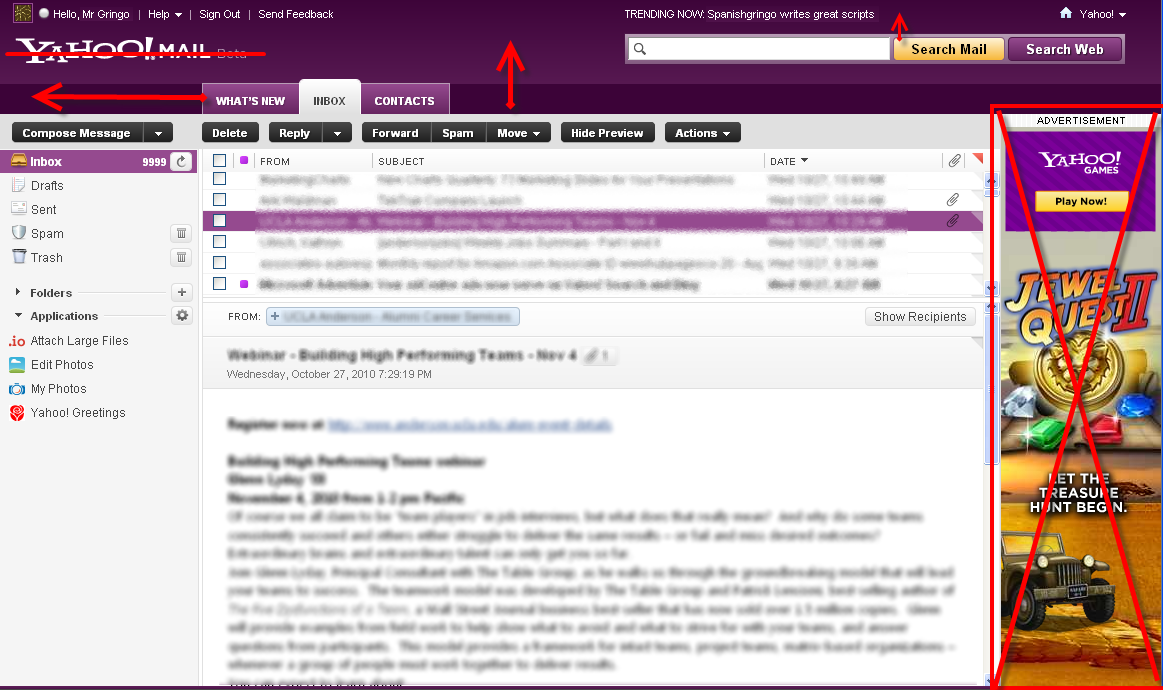Expand the Folders section
This screenshot has width=1163, height=690.
click(18, 292)
